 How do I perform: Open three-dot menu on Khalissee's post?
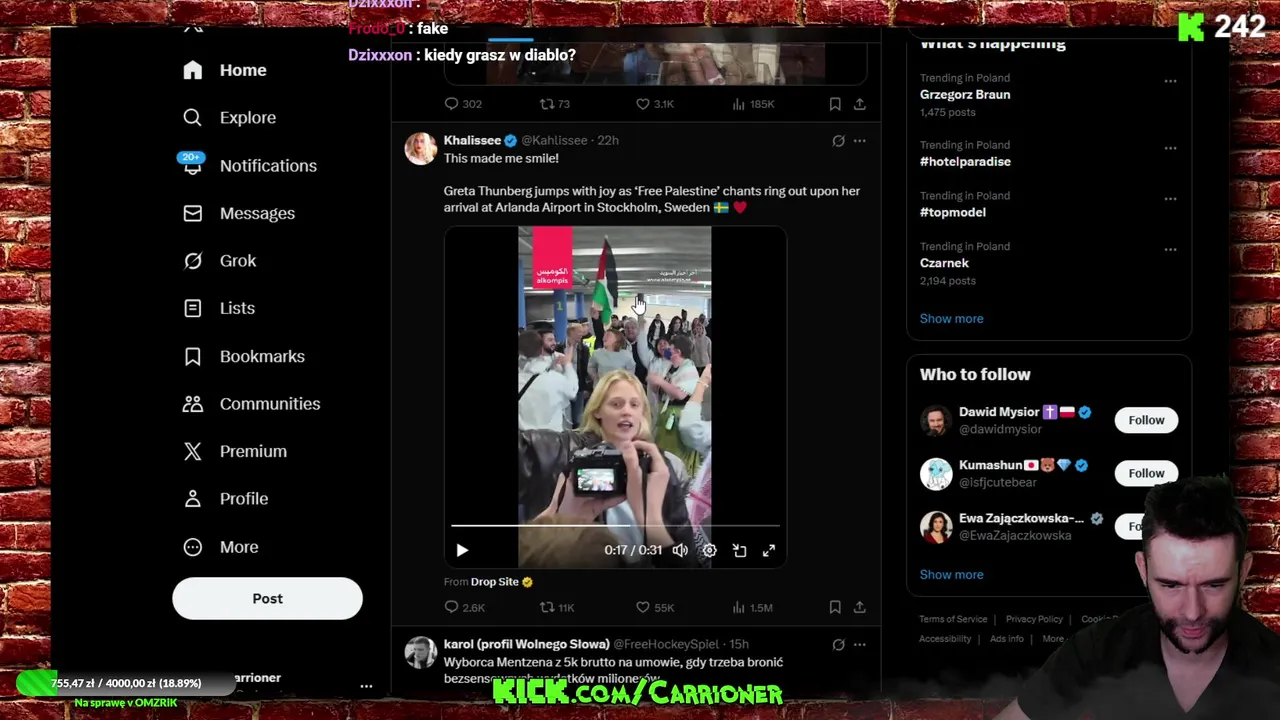(859, 141)
